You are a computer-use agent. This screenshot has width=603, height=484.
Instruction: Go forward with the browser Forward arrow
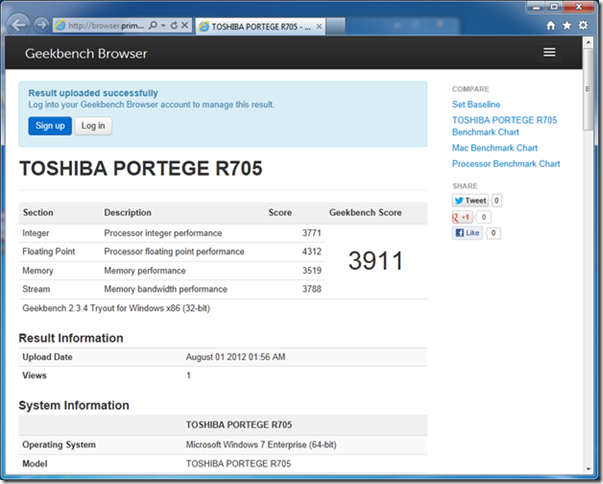point(41,25)
